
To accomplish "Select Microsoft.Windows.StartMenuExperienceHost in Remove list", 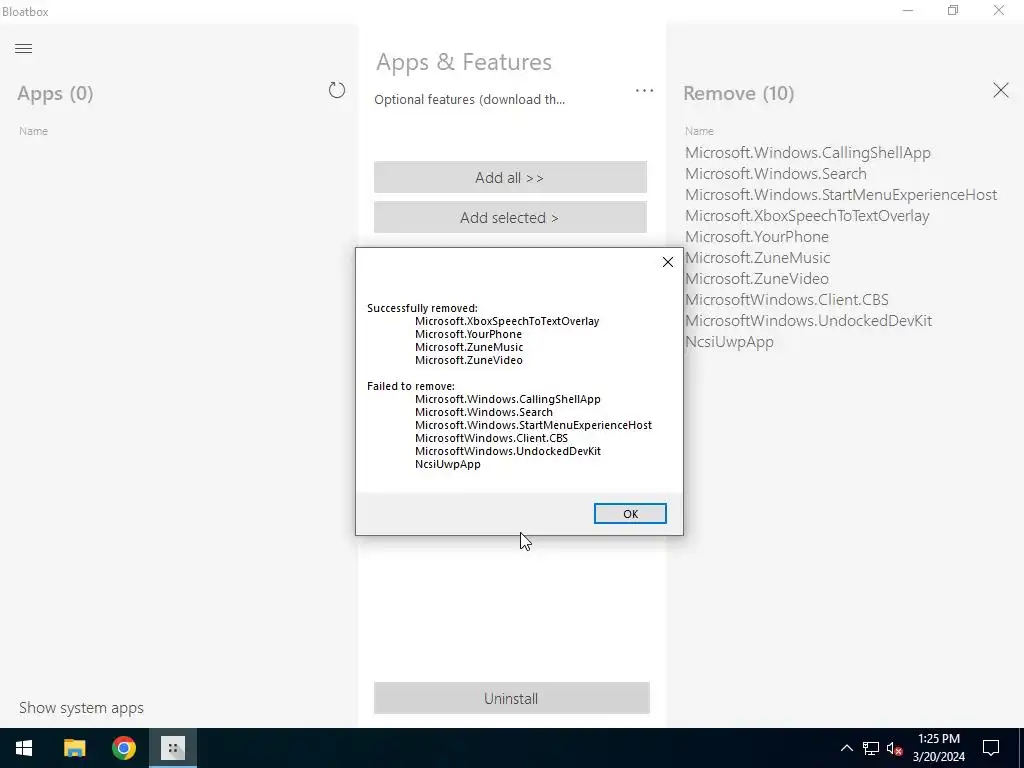I will 841,195.
